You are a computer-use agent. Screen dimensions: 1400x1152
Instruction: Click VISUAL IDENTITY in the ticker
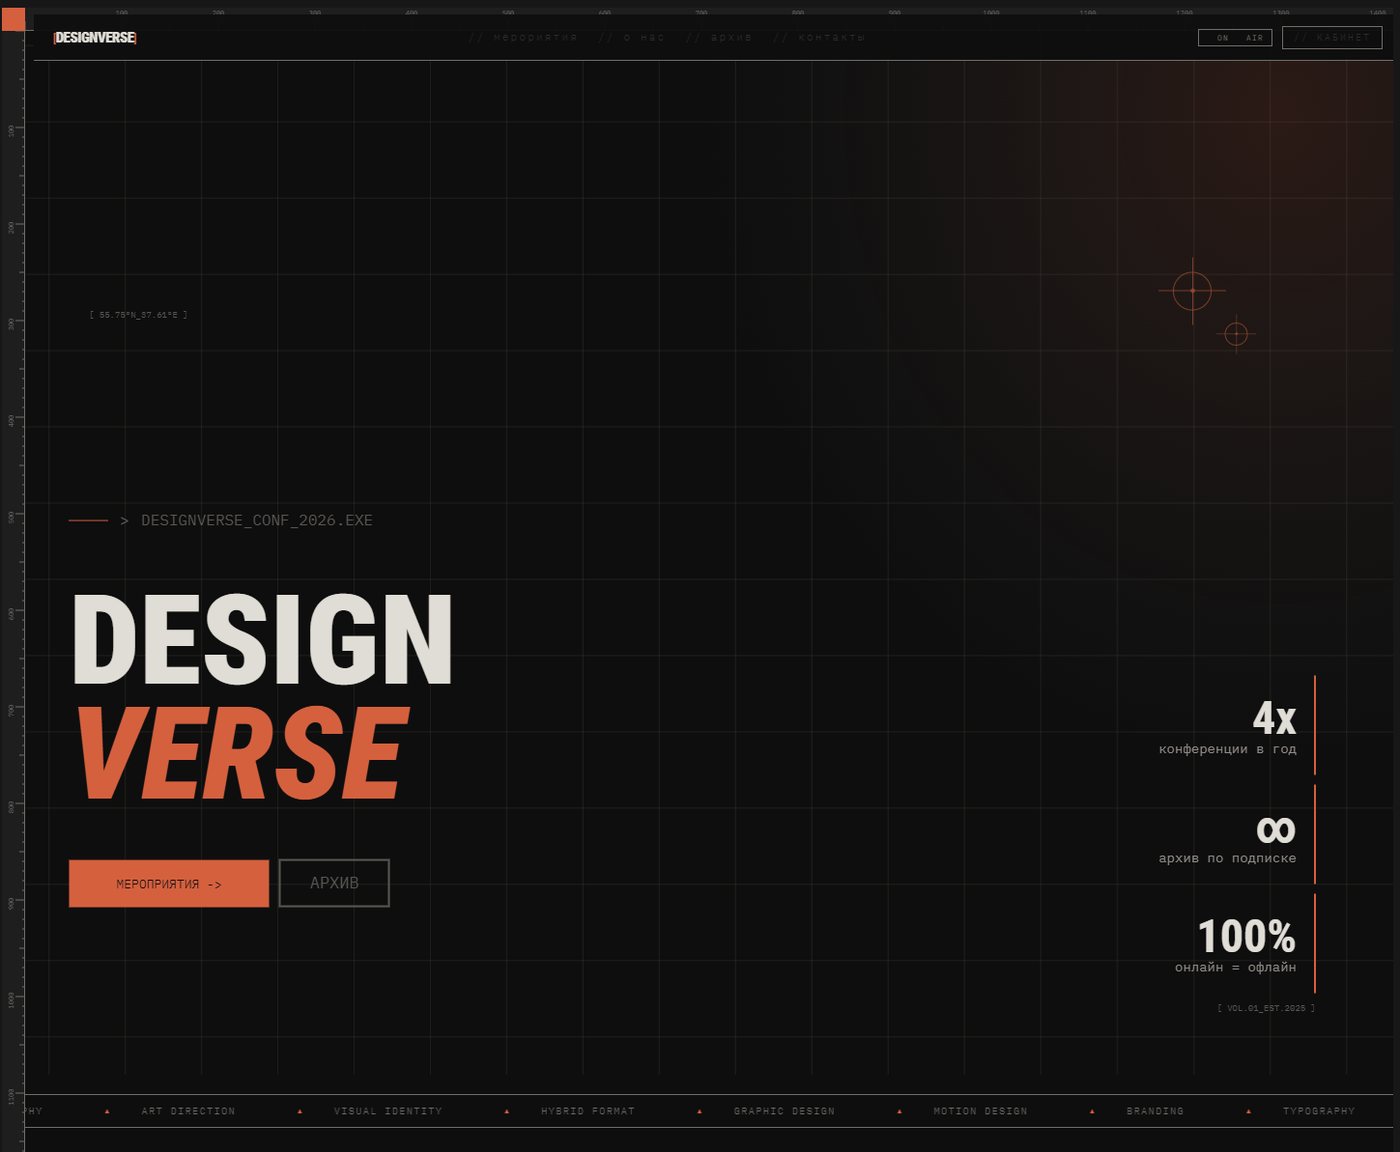(x=388, y=1111)
